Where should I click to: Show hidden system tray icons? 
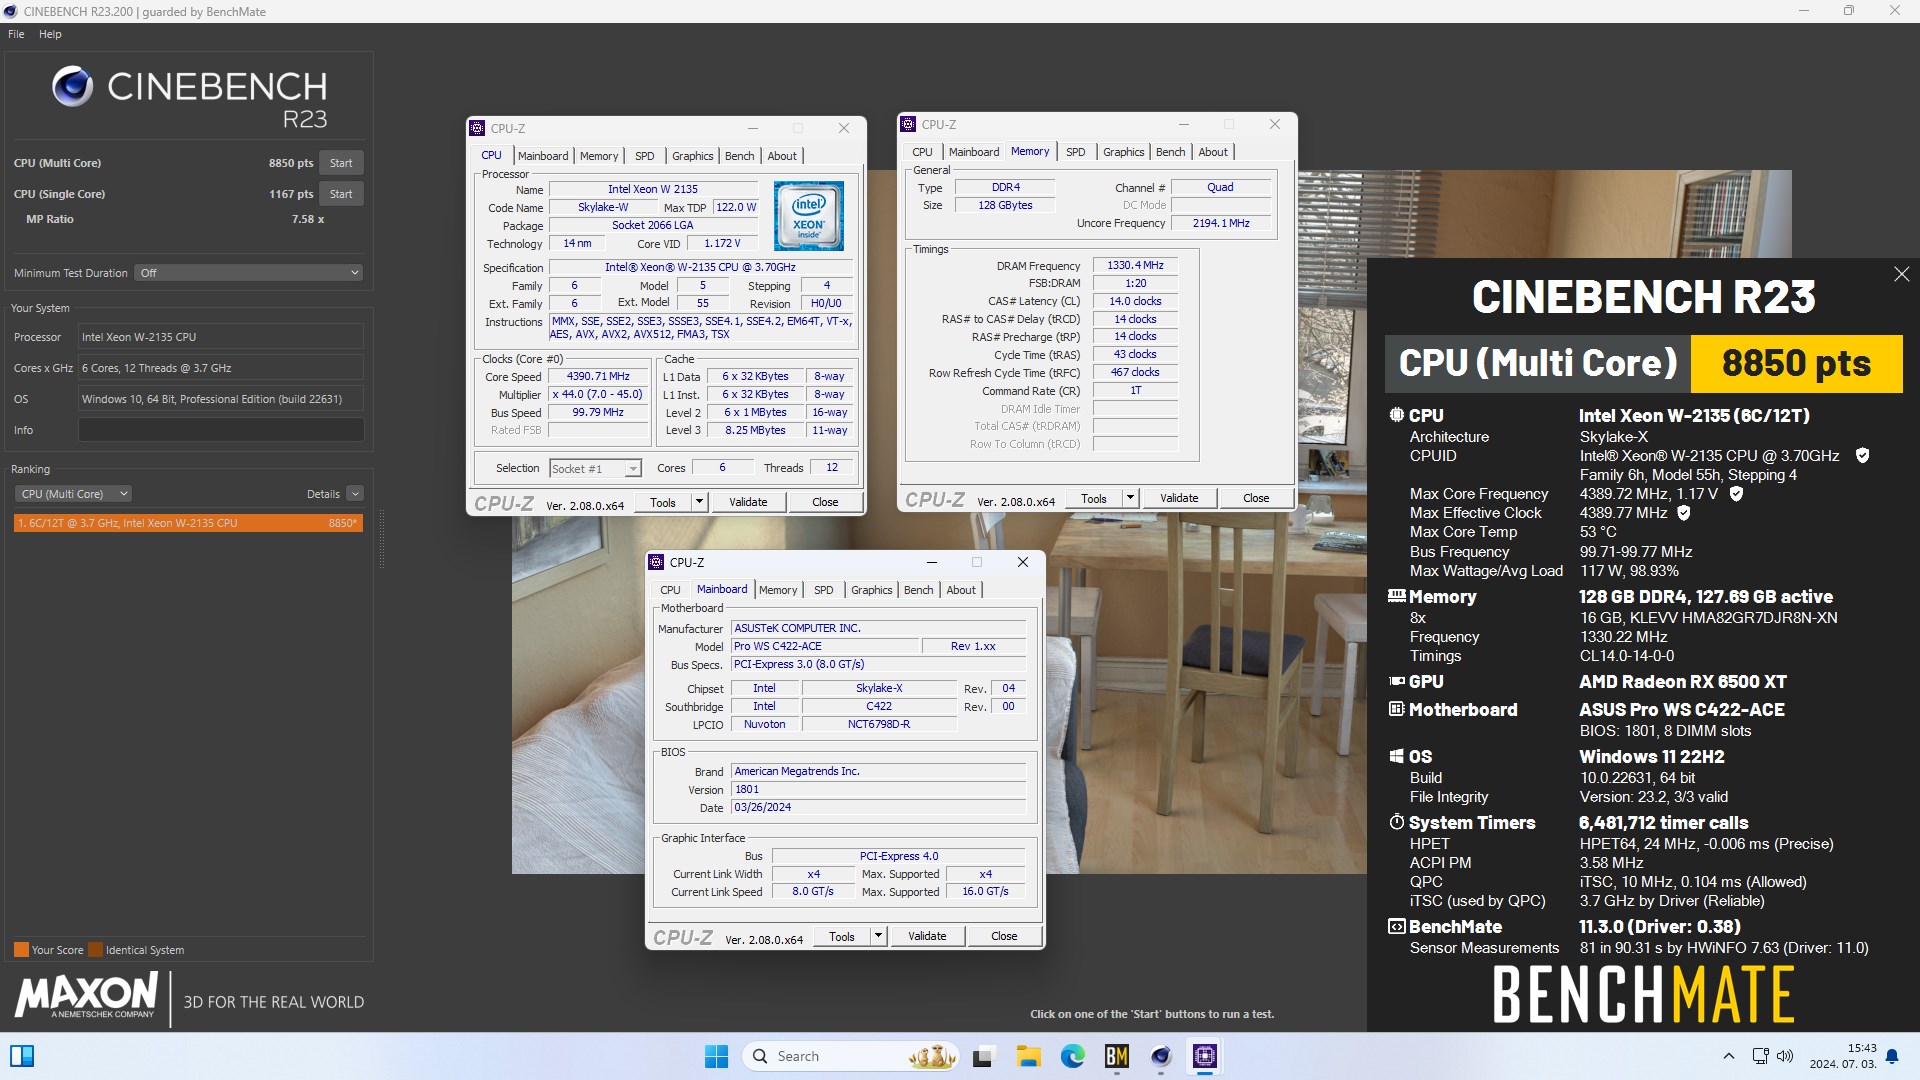point(1728,1056)
